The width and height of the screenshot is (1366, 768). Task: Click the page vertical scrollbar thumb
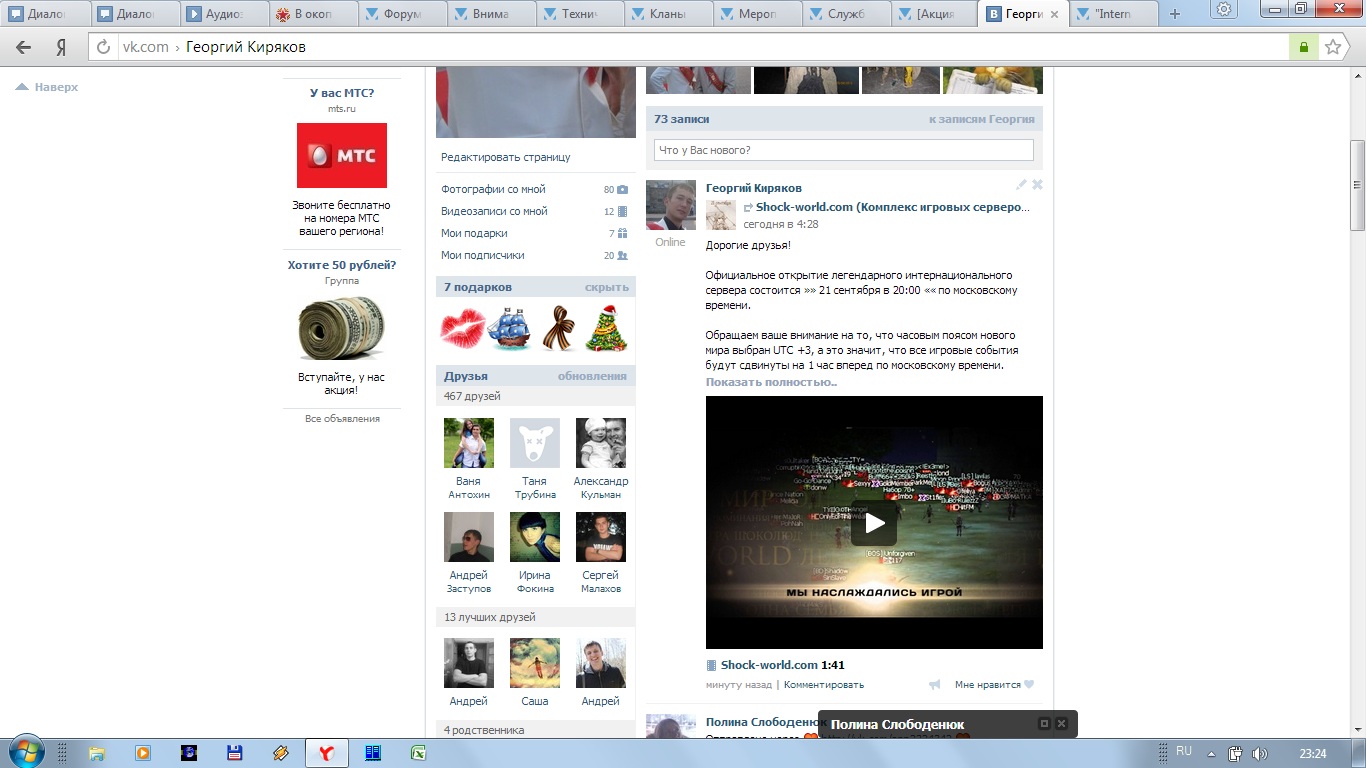pos(1358,185)
